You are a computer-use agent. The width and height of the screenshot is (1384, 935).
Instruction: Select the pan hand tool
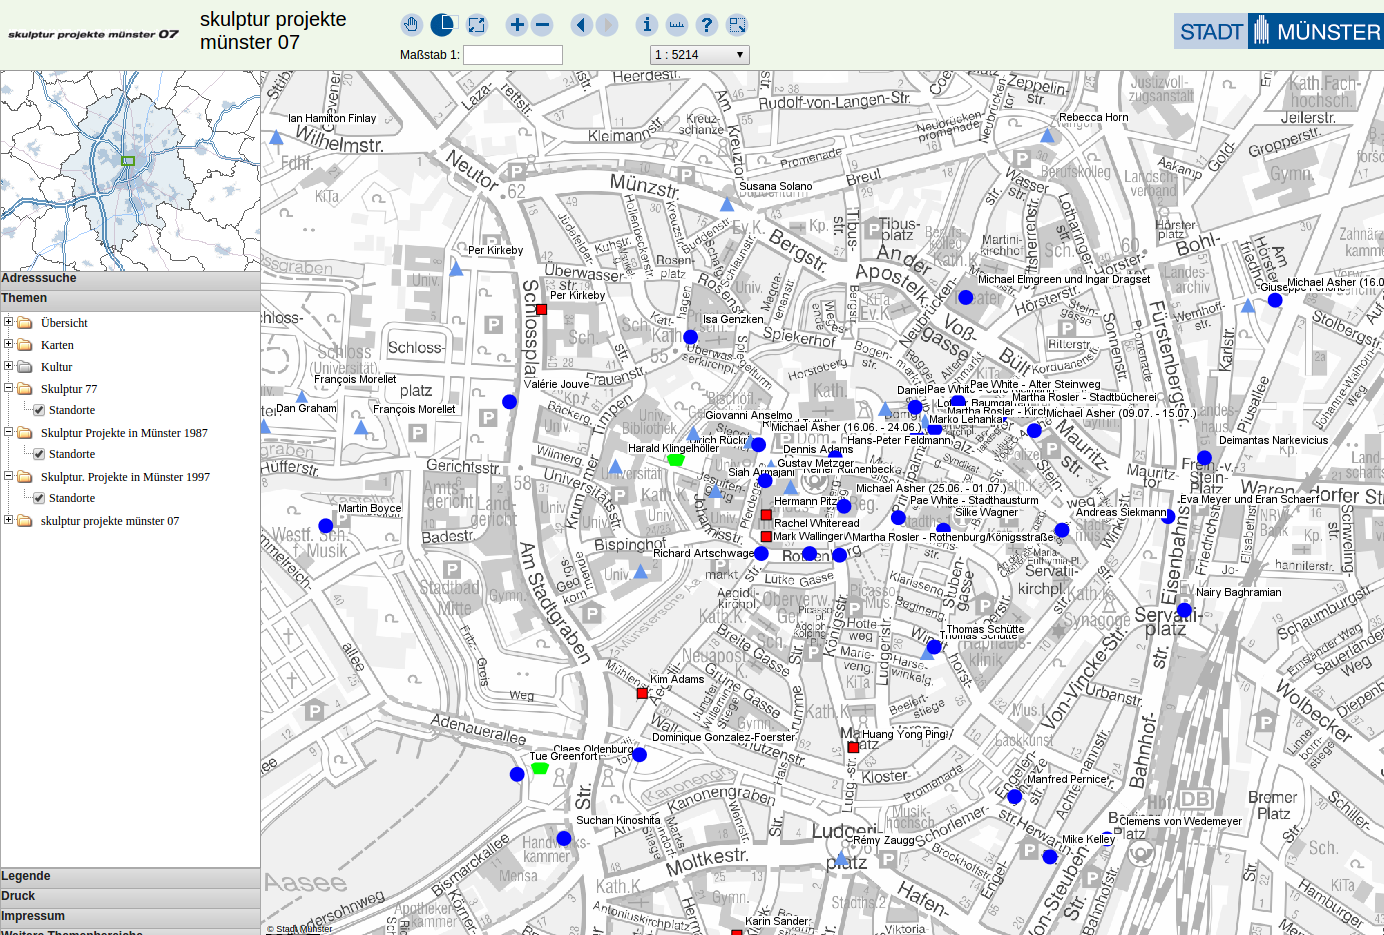point(411,25)
